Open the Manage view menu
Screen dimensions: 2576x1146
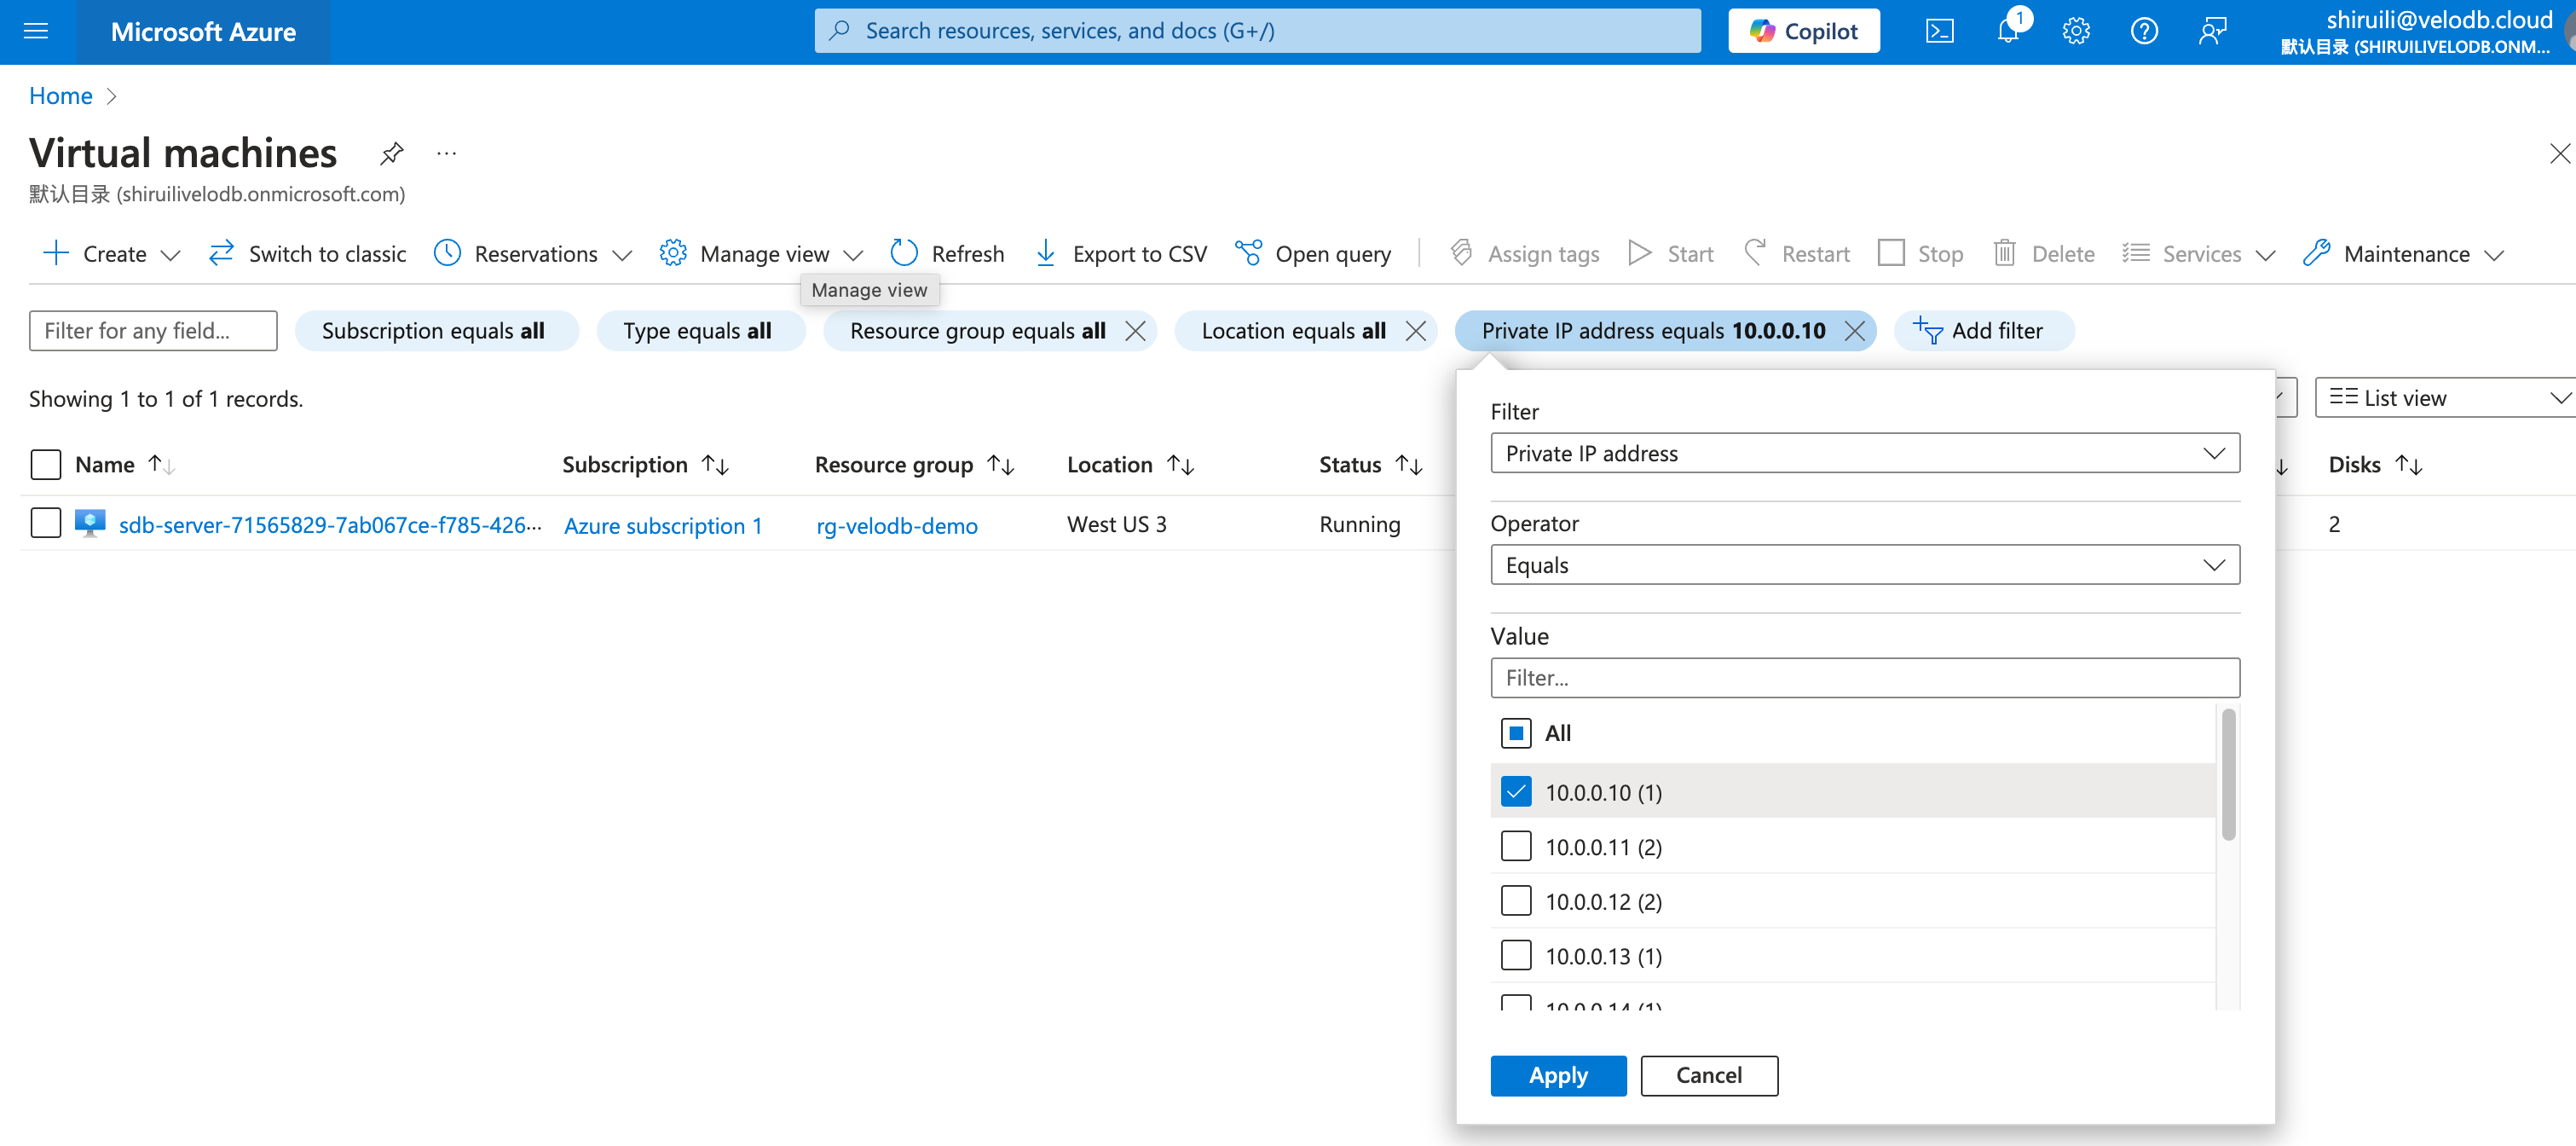click(x=762, y=254)
